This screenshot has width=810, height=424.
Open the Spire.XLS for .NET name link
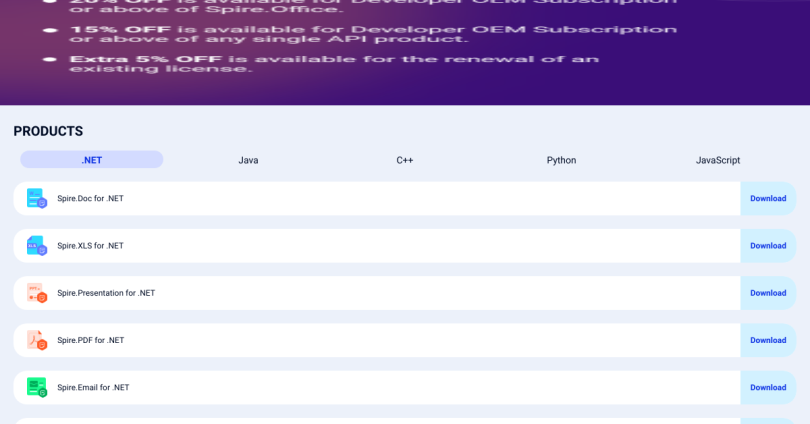[x=90, y=246]
